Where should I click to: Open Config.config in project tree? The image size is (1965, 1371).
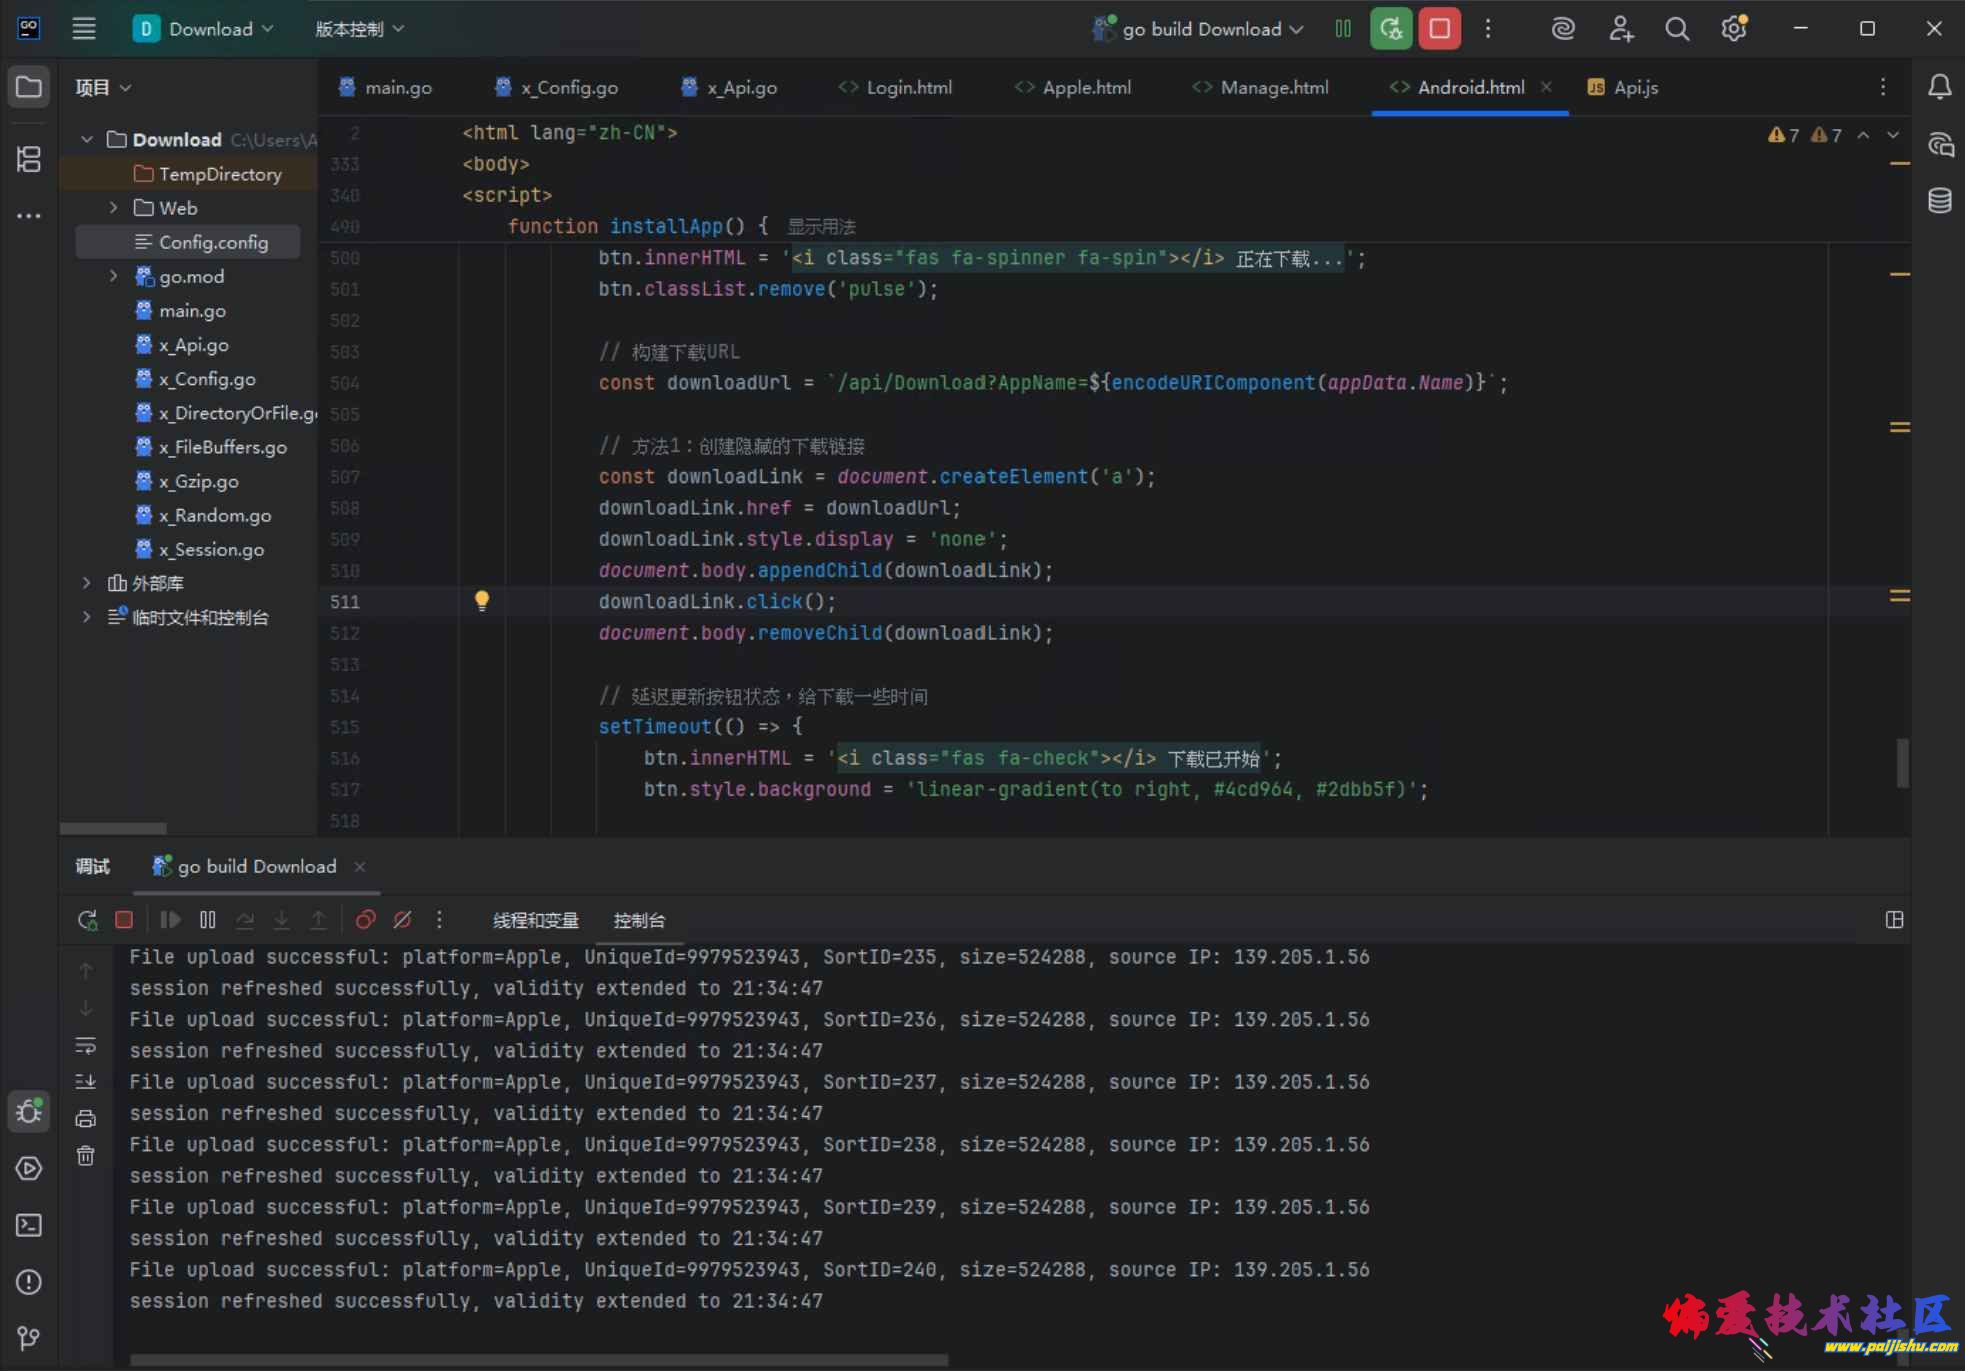tap(213, 242)
